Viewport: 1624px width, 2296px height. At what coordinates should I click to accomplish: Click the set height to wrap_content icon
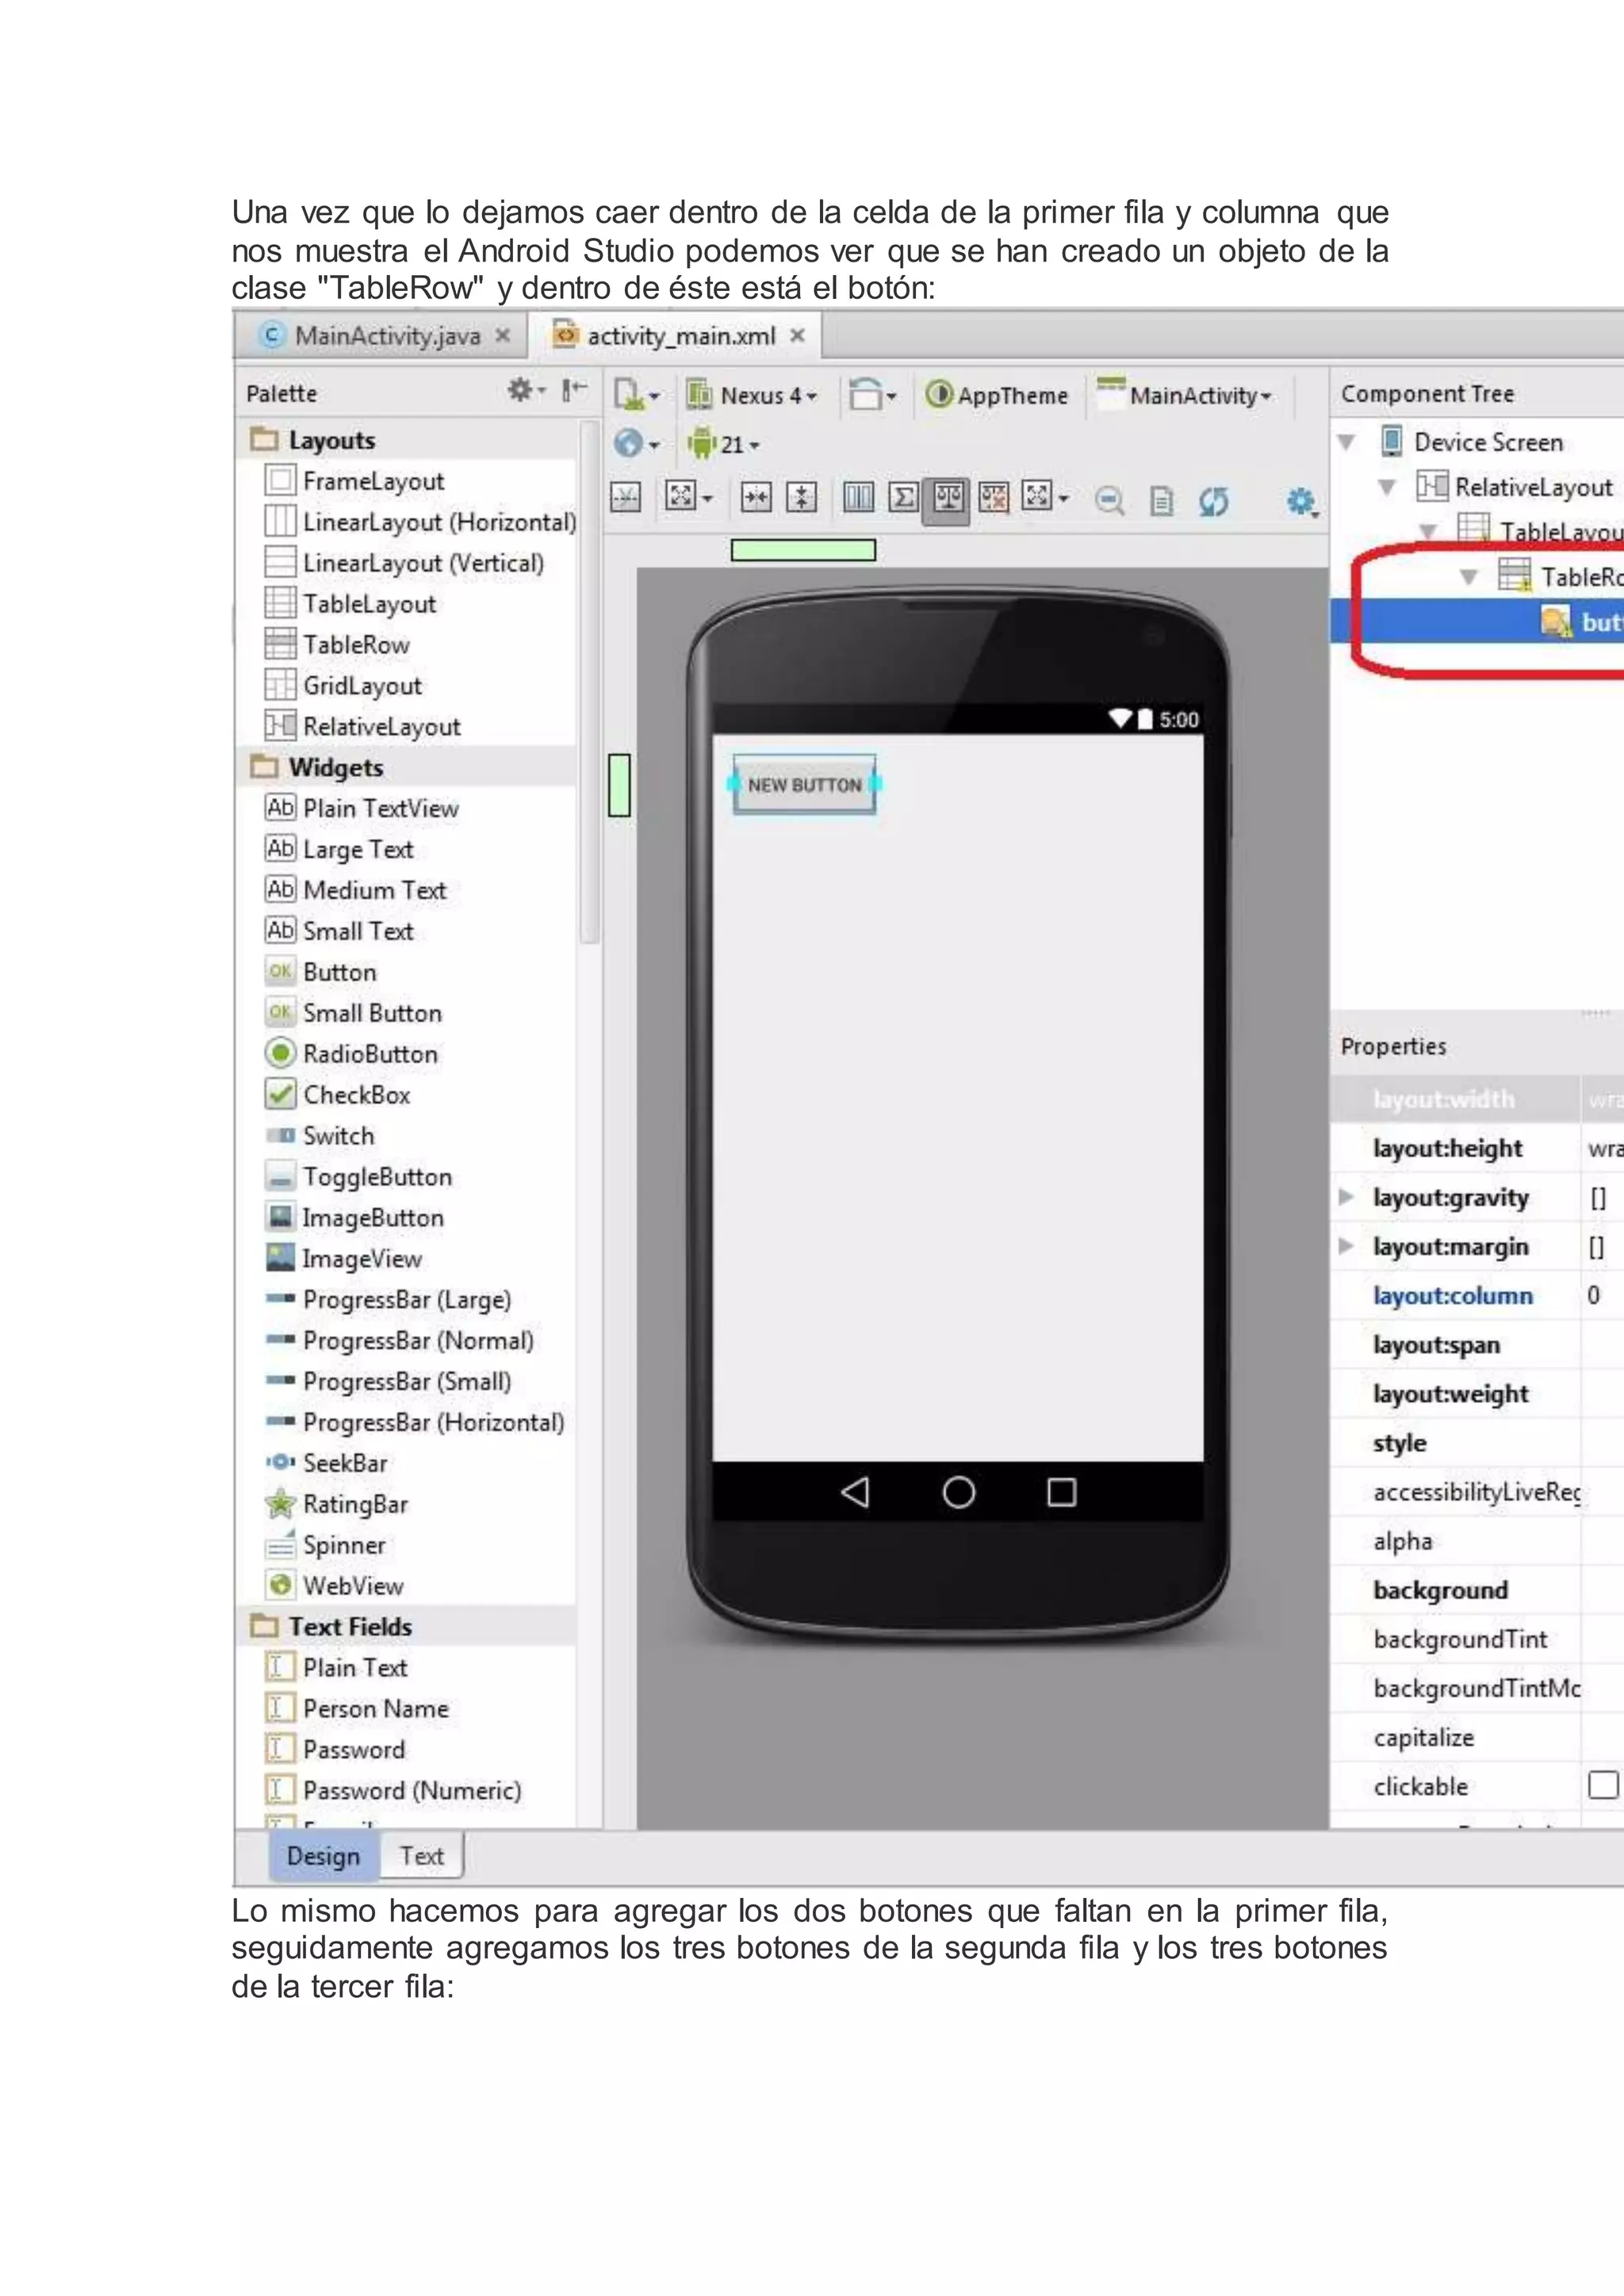[802, 497]
